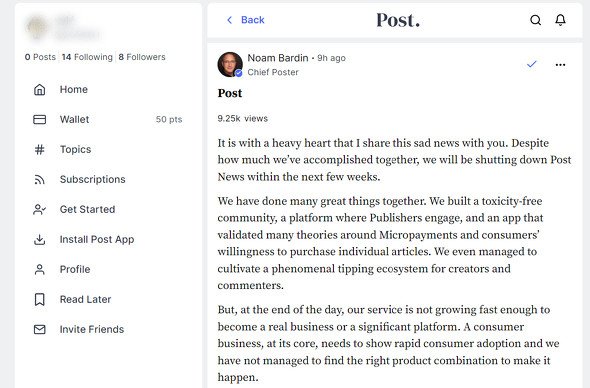
Task: Open search with the magnifier icon
Action: click(535, 20)
